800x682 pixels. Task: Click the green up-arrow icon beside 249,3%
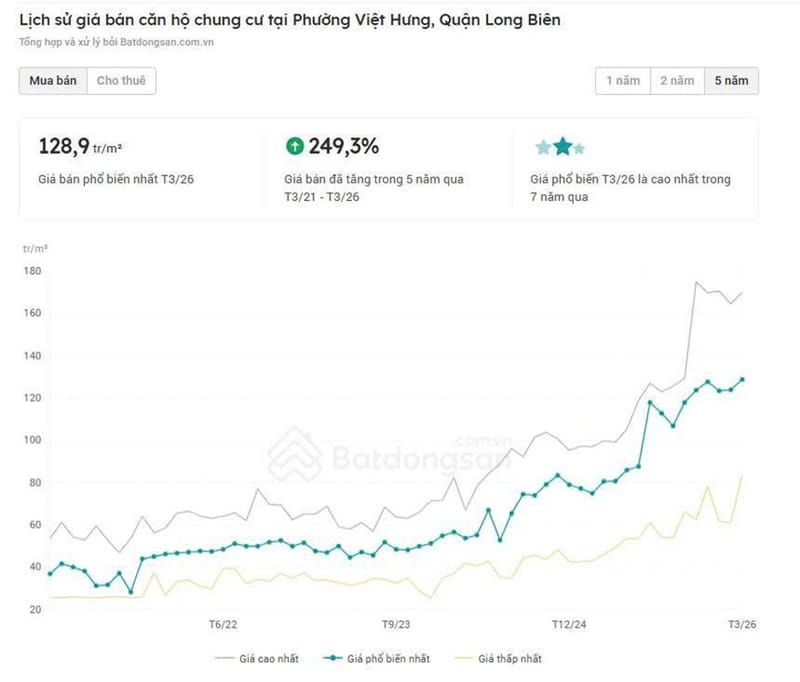(294, 147)
